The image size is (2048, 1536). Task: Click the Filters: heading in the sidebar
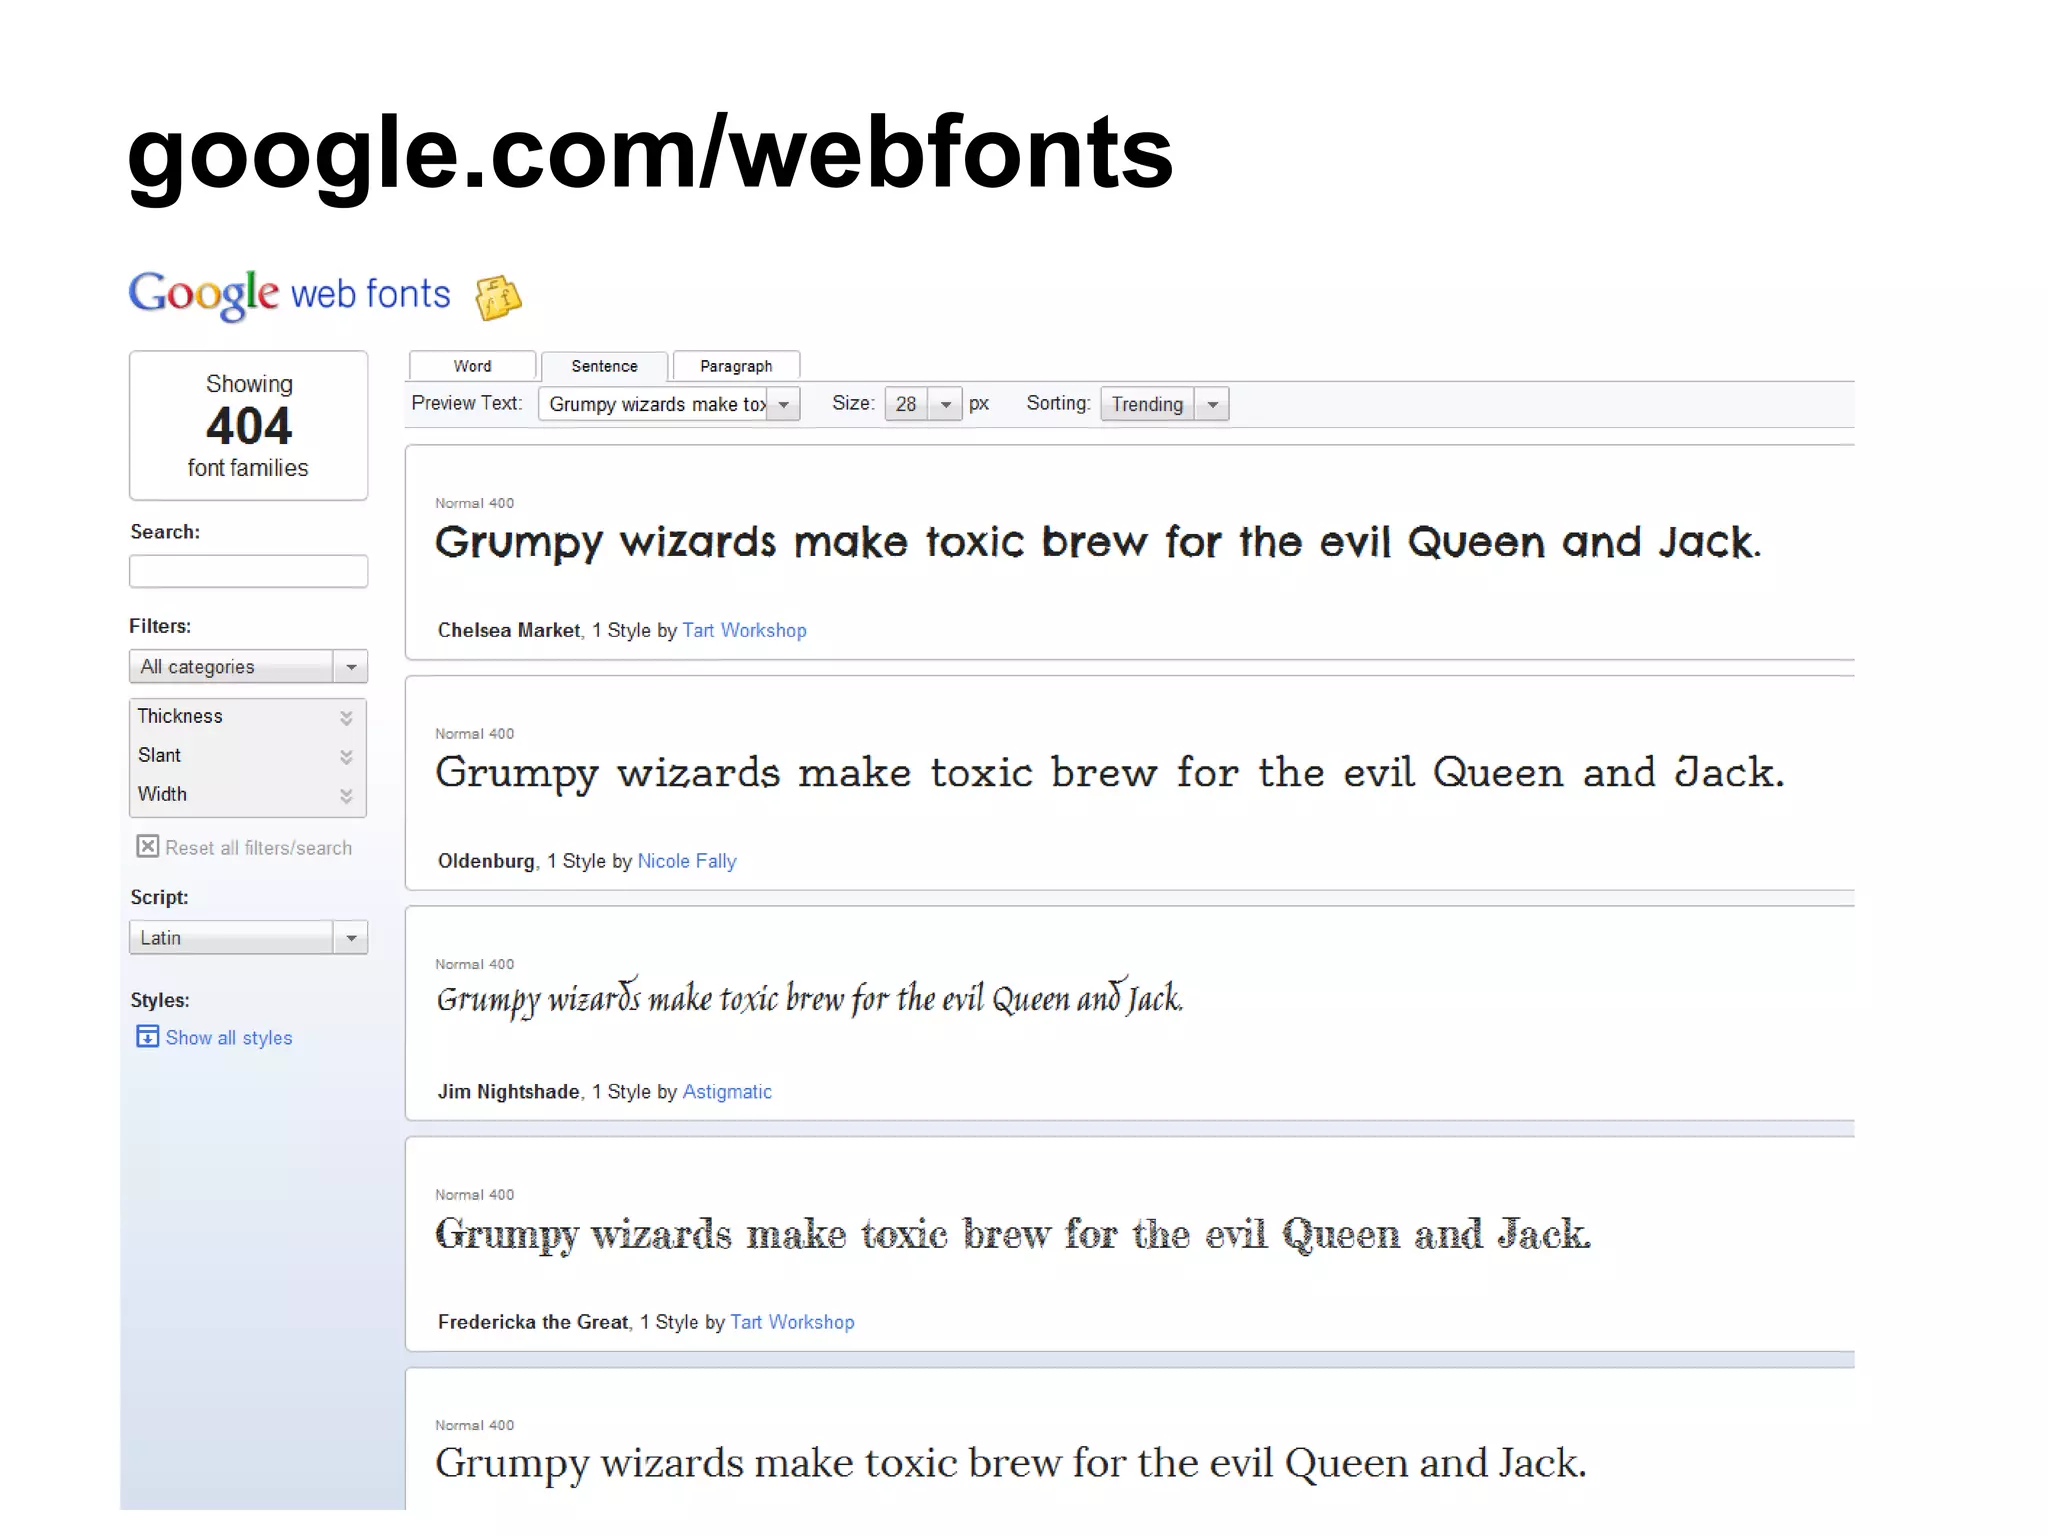coord(160,626)
